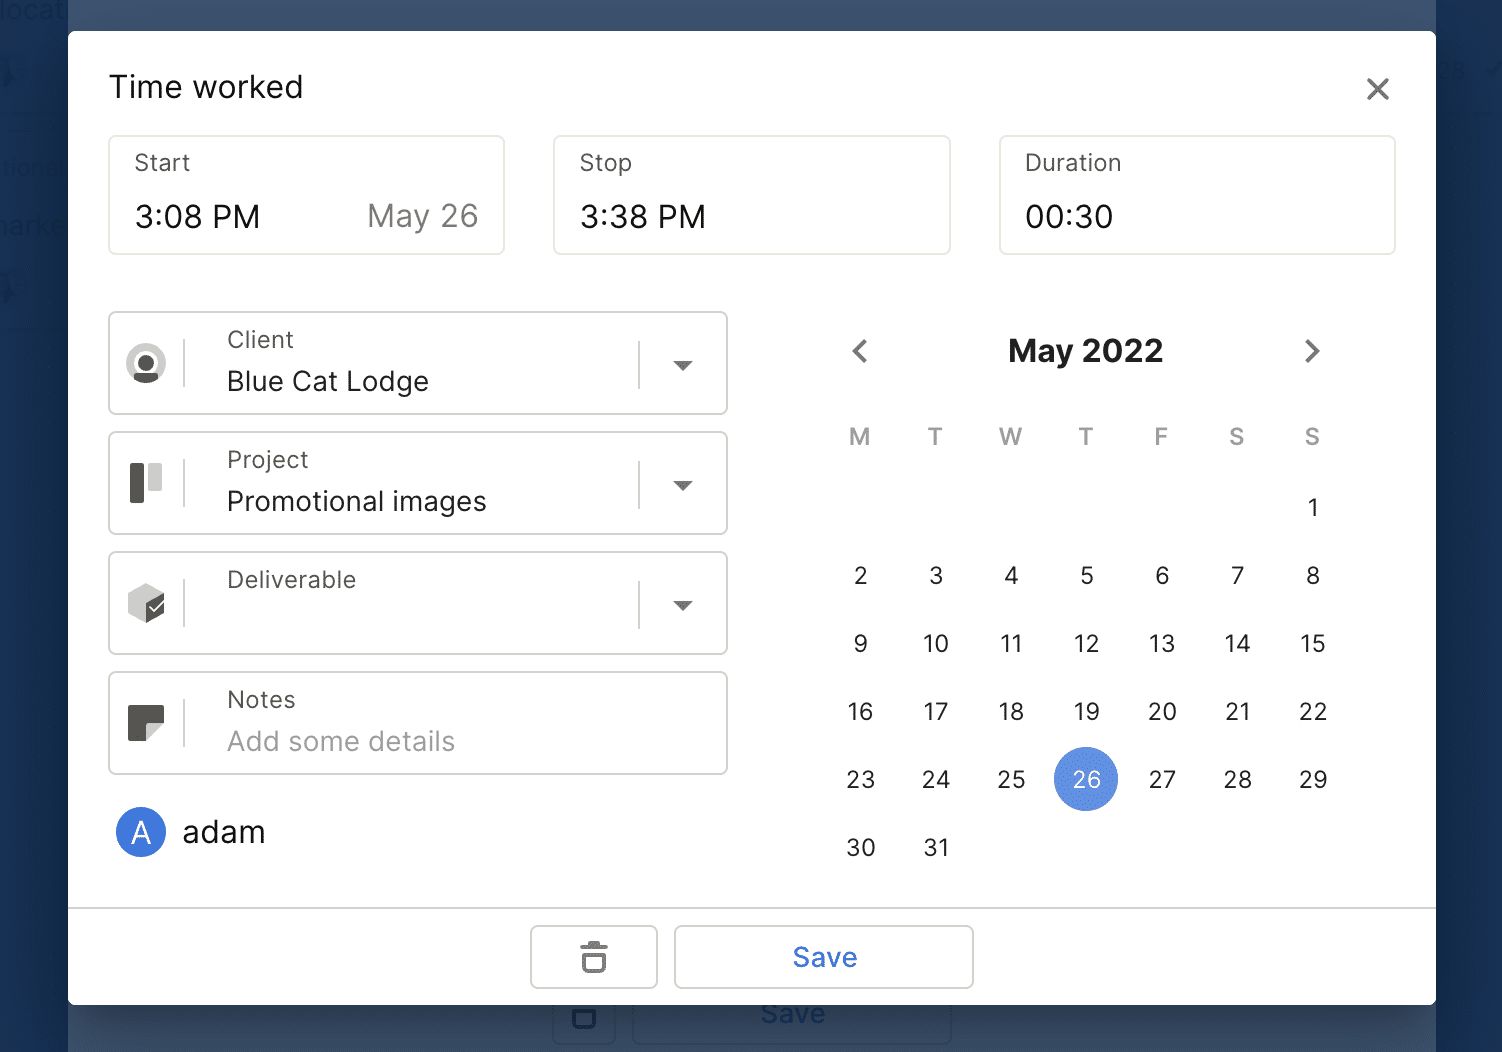
Task: Choose the highlighted date 26
Action: pyautogui.click(x=1086, y=779)
